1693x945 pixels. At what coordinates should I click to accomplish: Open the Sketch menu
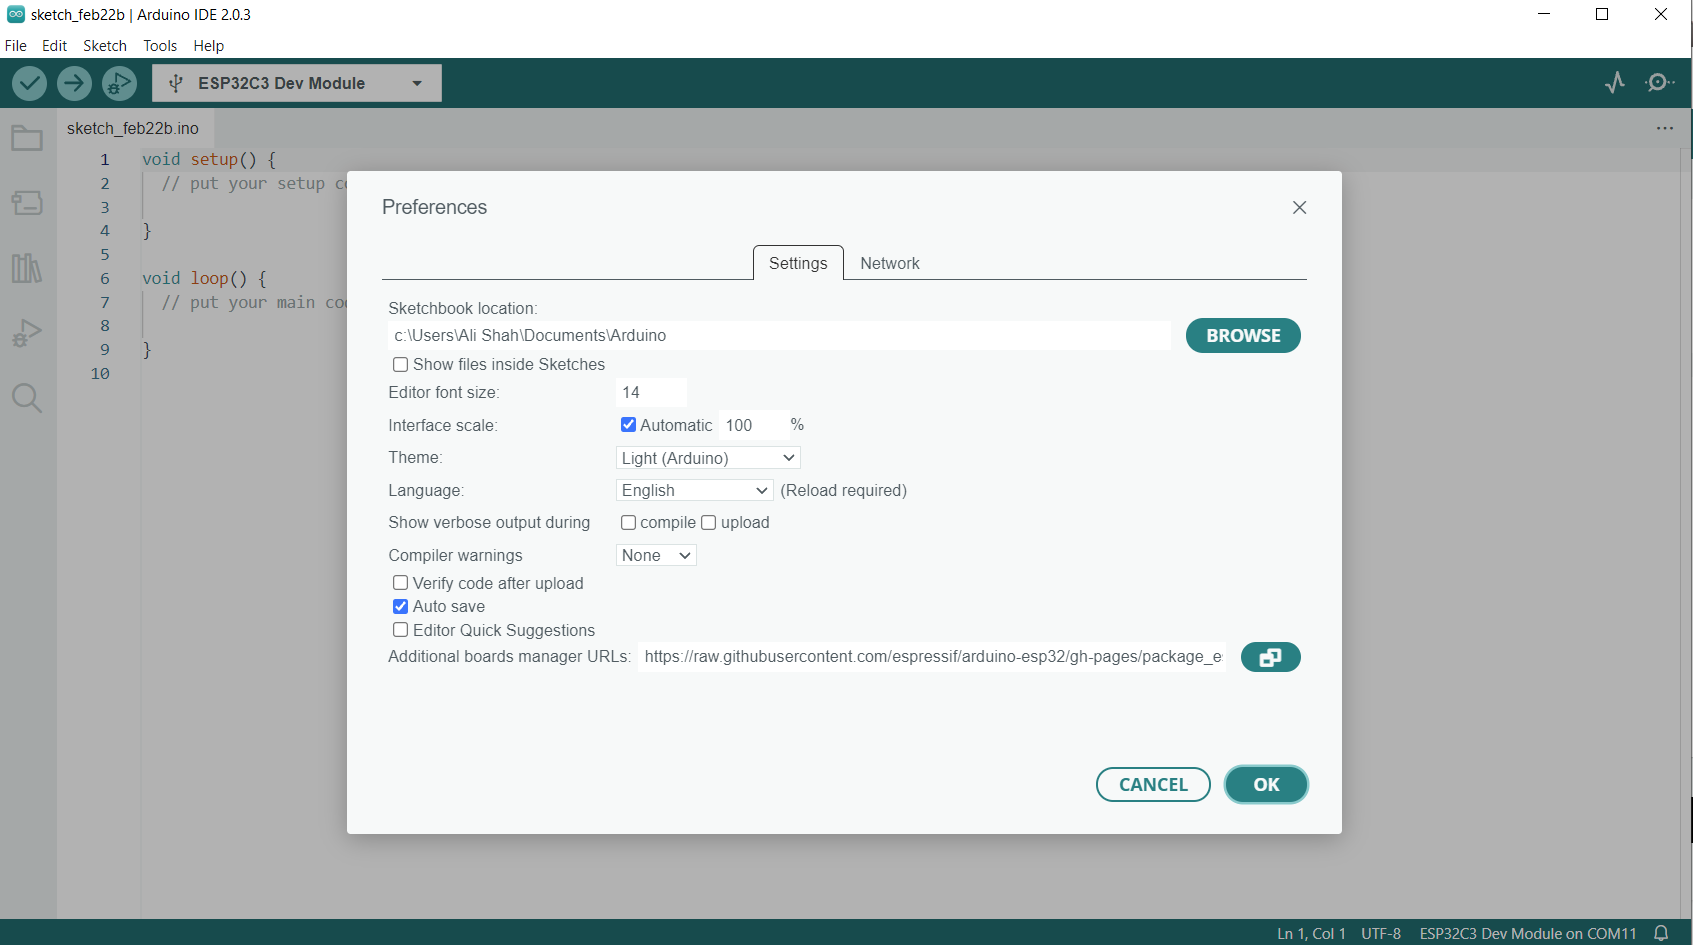(105, 46)
